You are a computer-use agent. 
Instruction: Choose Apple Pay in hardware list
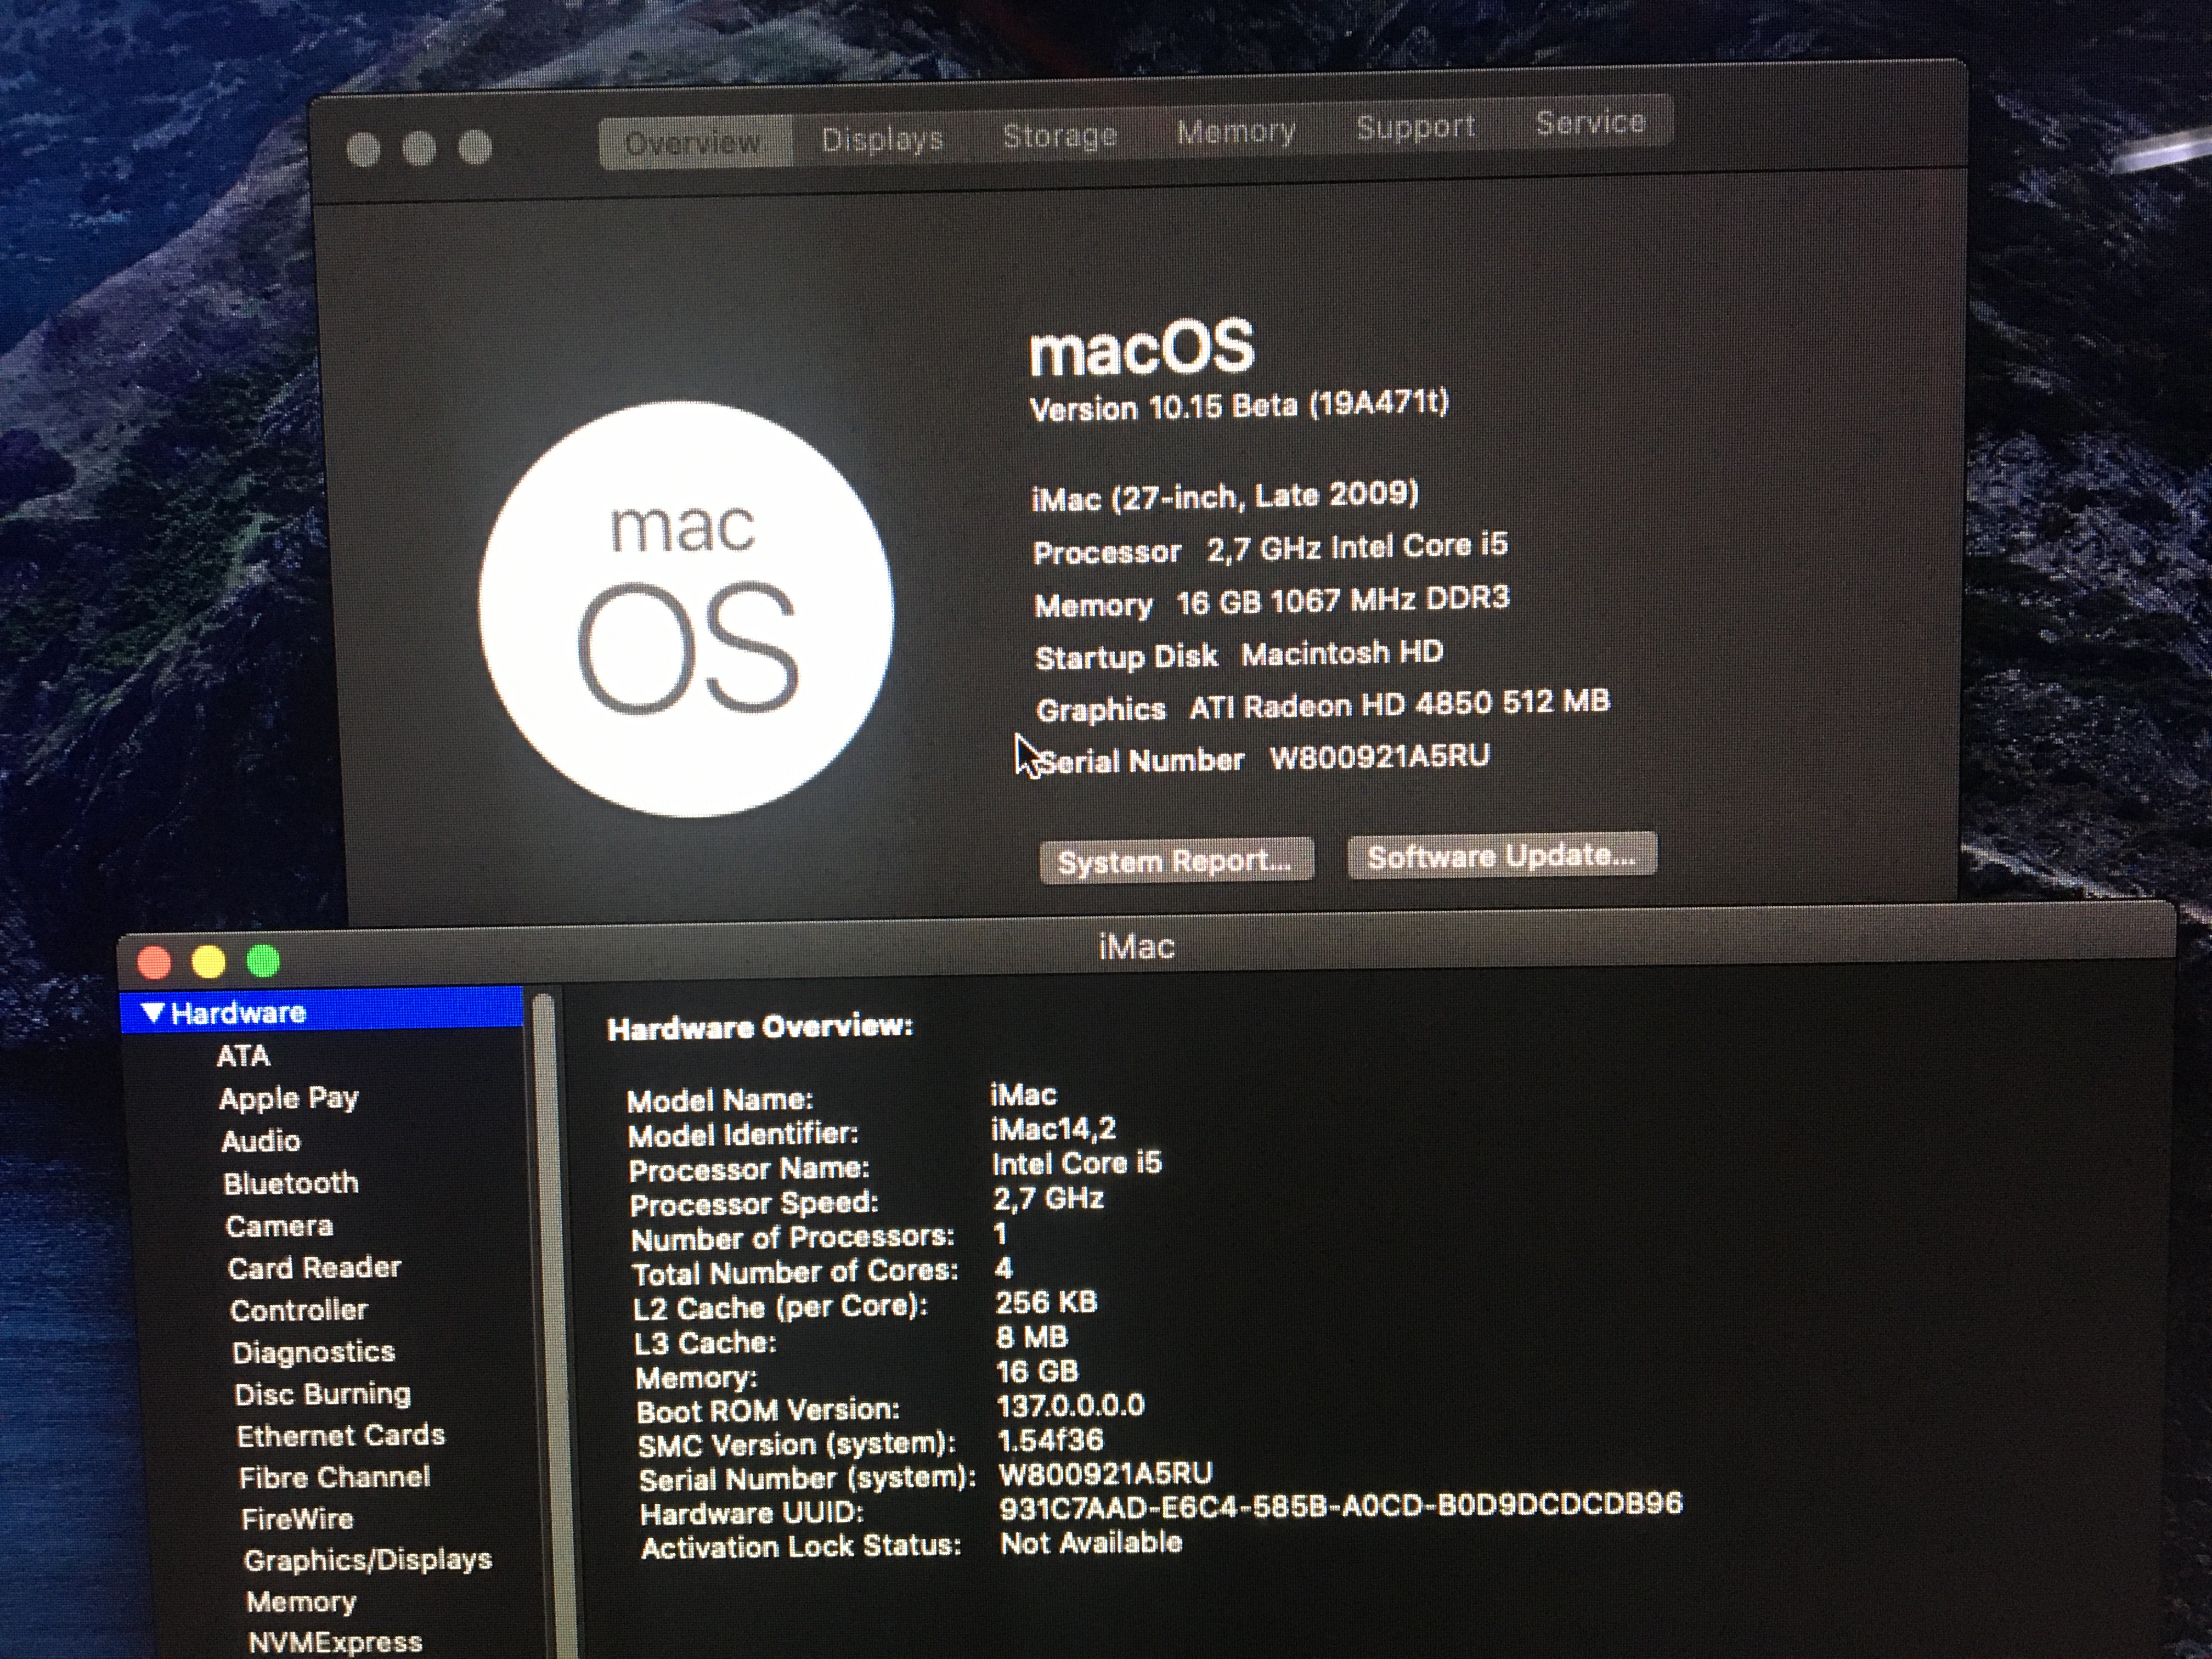tap(288, 1098)
